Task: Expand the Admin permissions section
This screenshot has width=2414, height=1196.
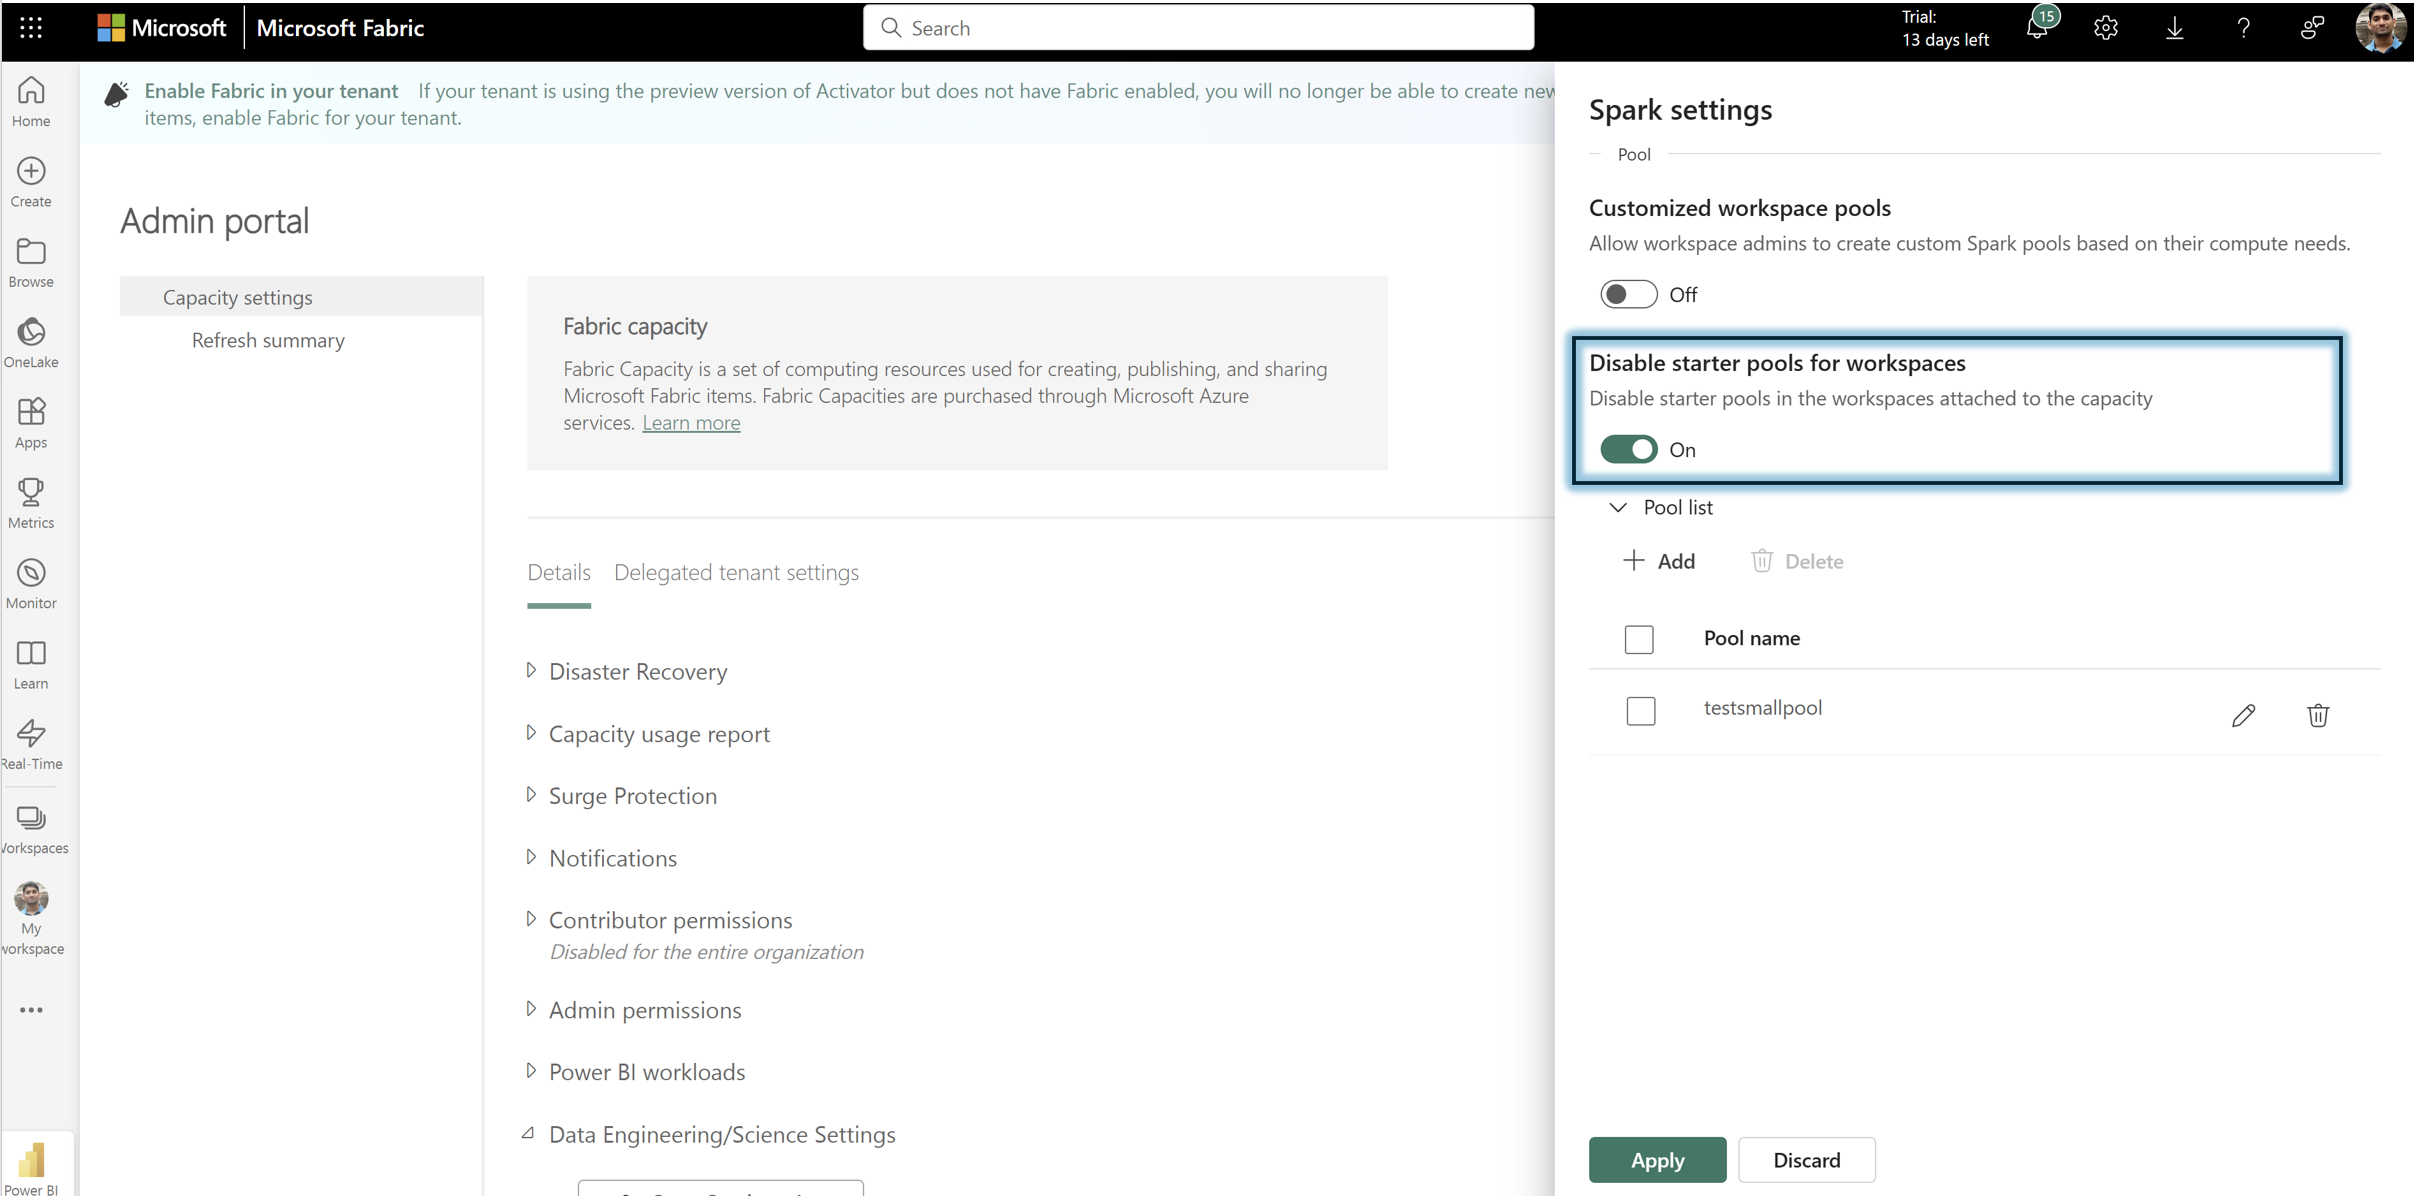Action: click(531, 1009)
